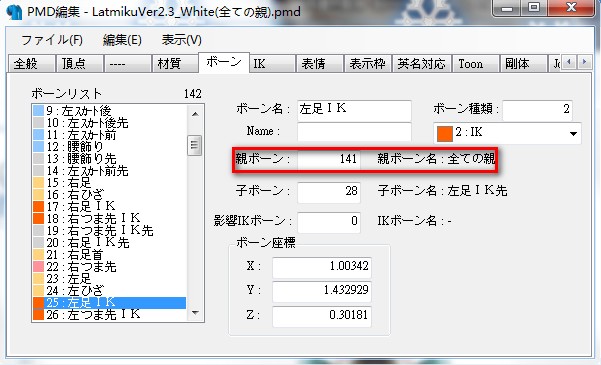Open the bone type dropdown showing 2 : IK

(x=507, y=133)
